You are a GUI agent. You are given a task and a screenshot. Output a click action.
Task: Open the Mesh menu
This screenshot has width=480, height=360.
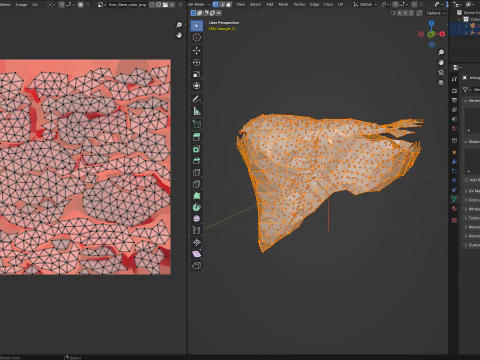pyautogui.click(x=283, y=4)
